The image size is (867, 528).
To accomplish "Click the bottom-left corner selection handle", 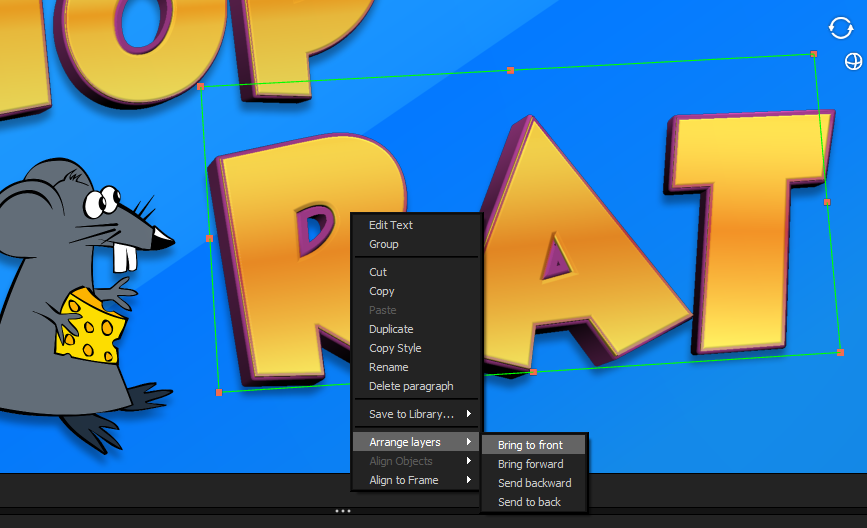I will (219, 392).
